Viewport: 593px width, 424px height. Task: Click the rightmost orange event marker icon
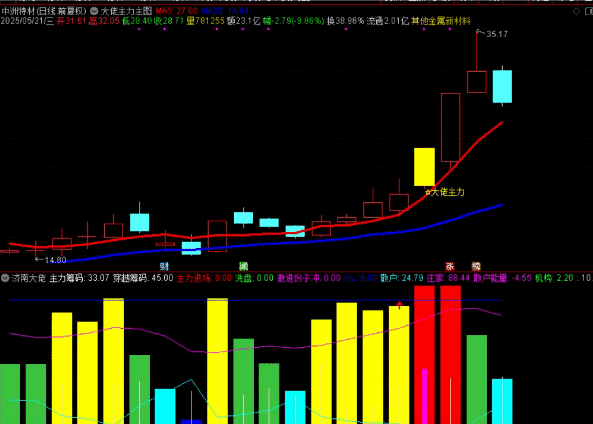tap(476, 266)
